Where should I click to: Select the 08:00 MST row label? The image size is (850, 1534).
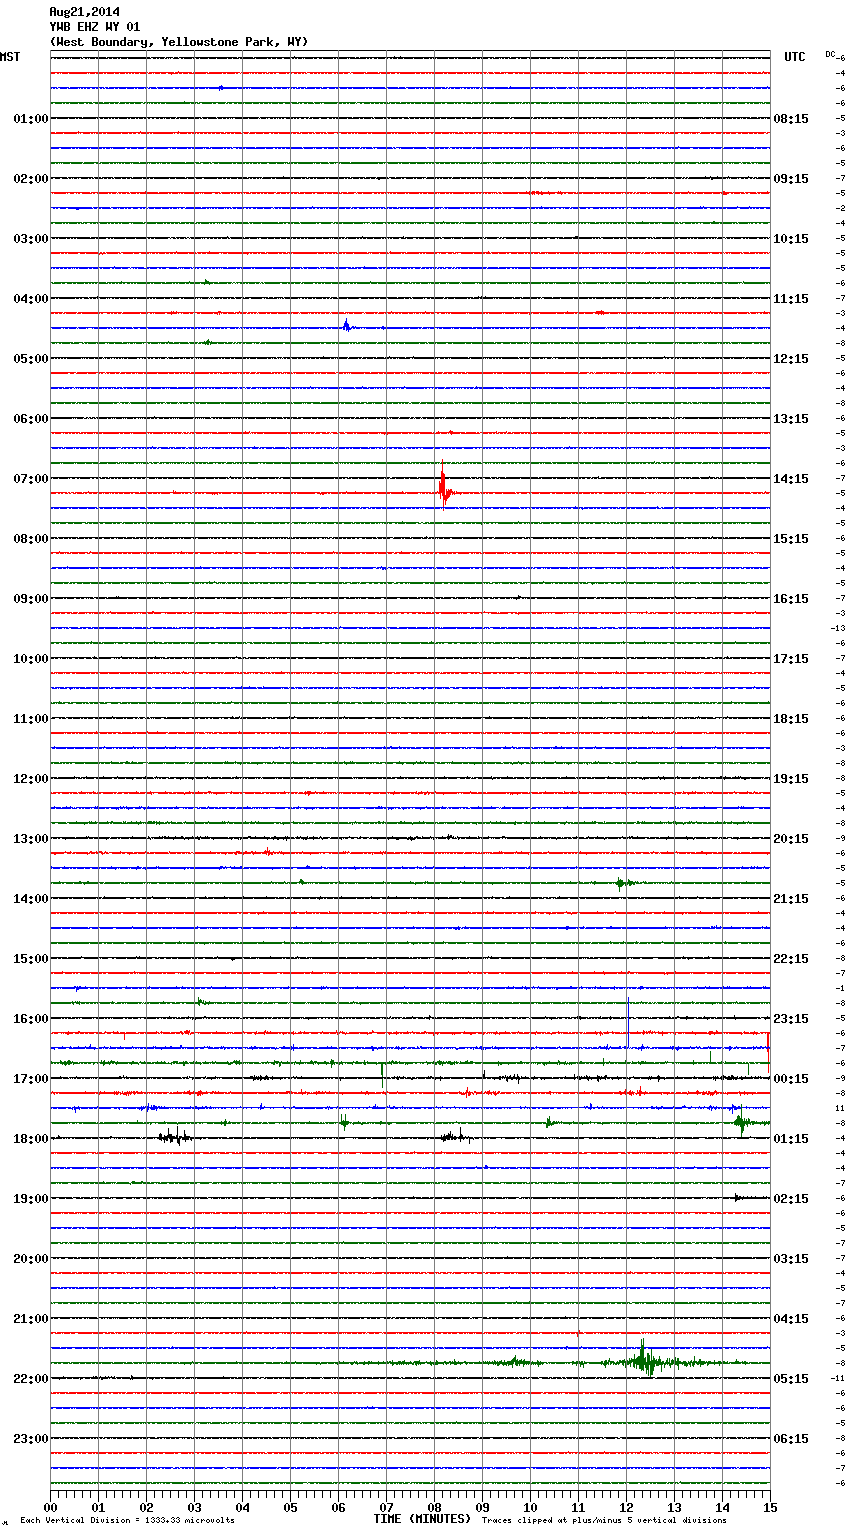[30, 539]
